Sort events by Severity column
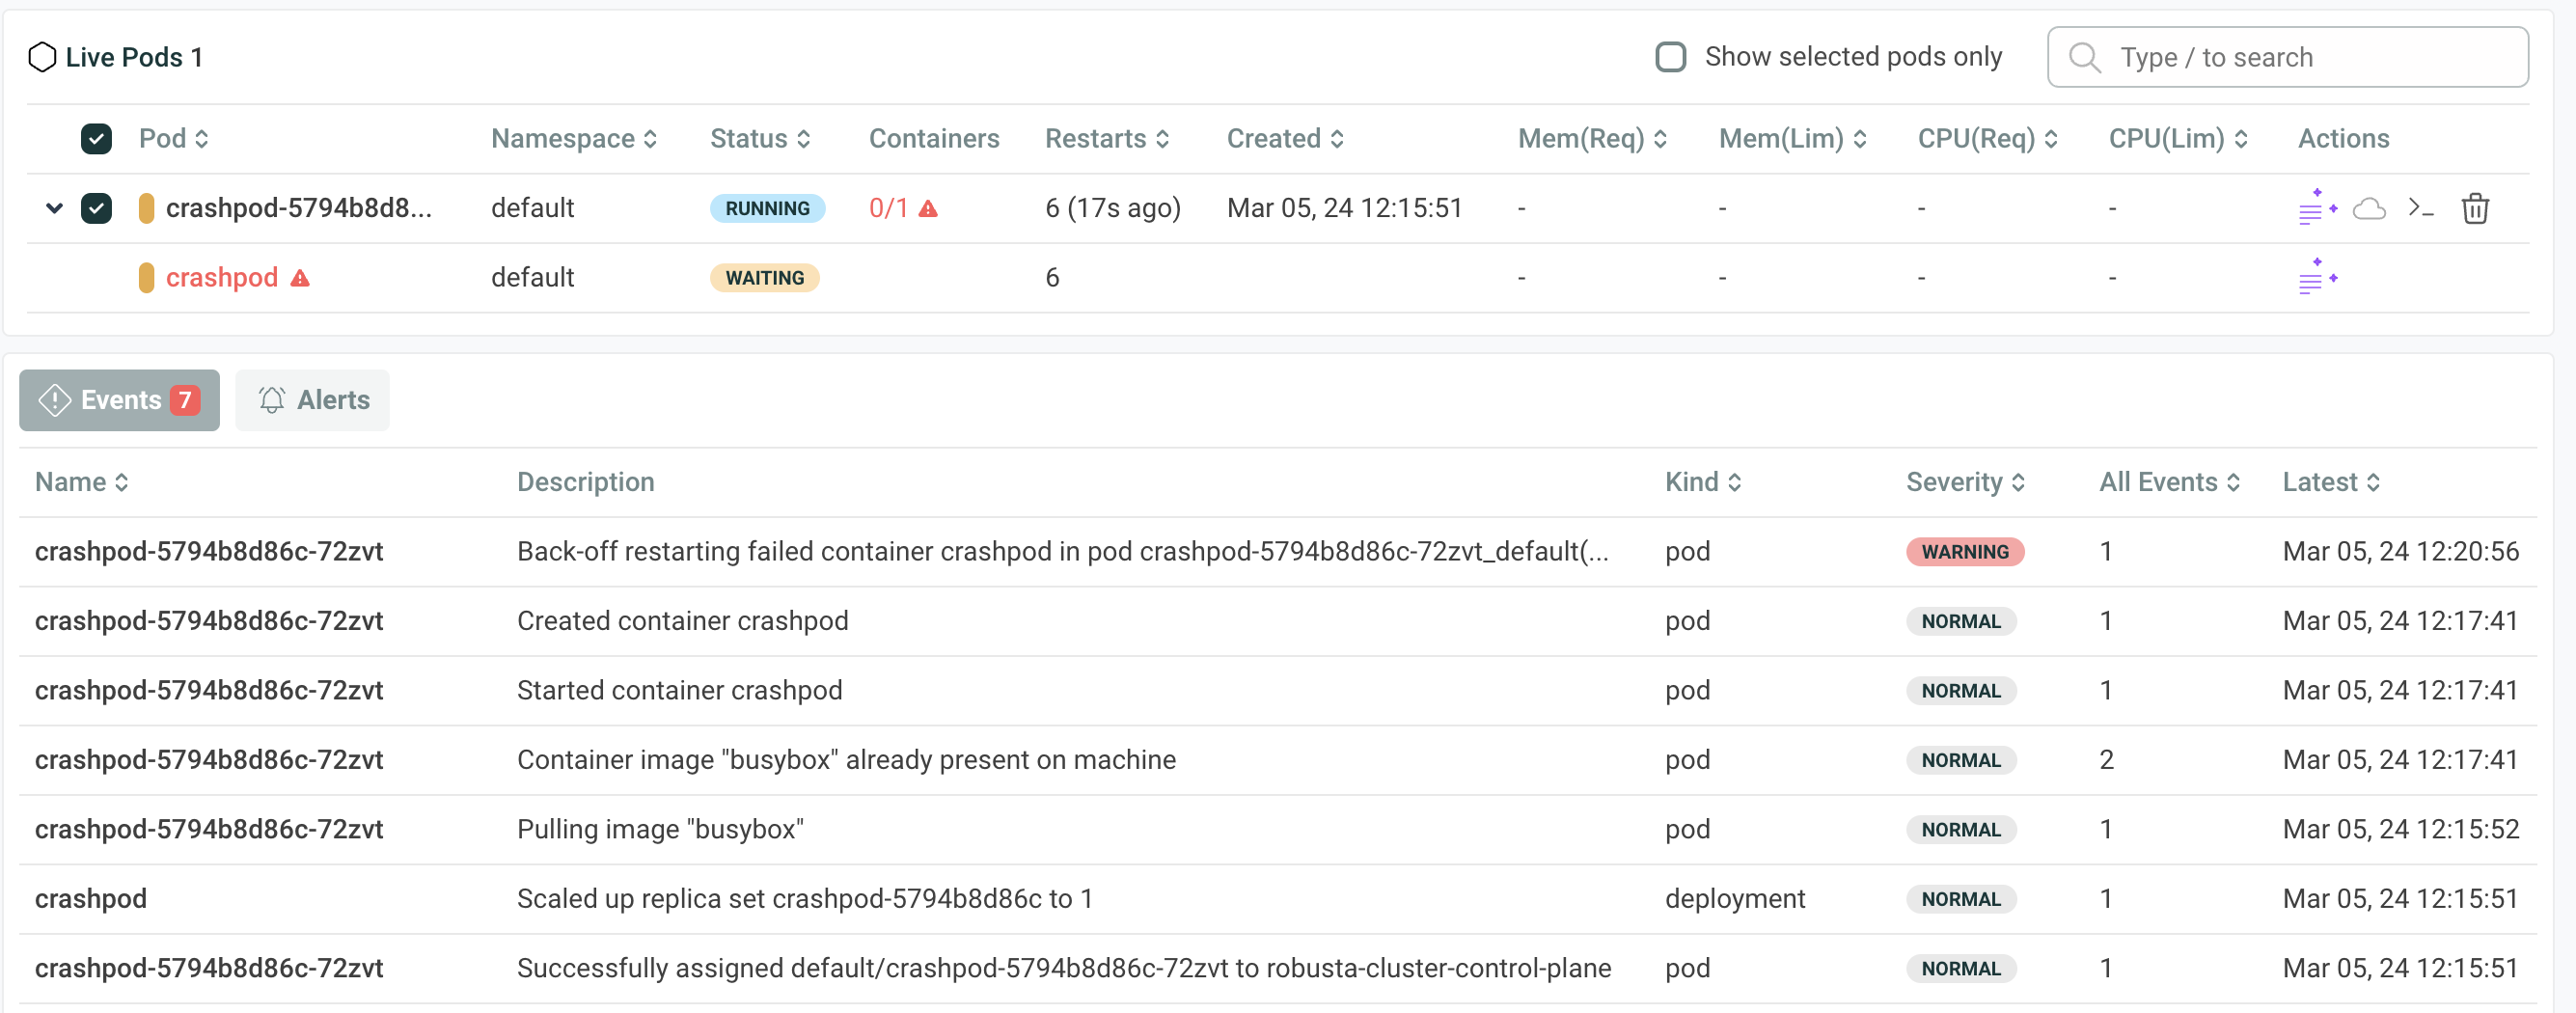 pos(1966,482)
